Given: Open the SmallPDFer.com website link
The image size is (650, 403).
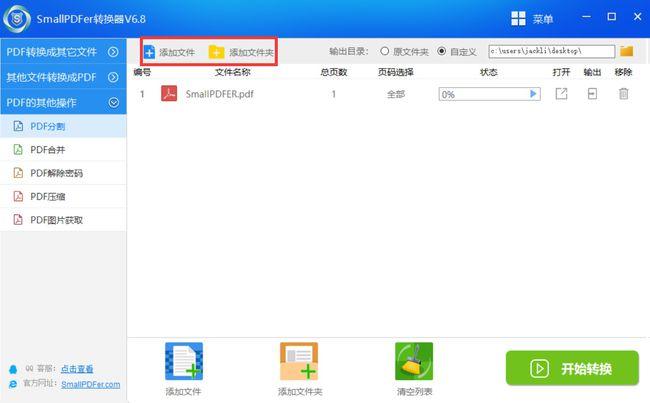Looking at the screenshot, I should tap(90, 384).
